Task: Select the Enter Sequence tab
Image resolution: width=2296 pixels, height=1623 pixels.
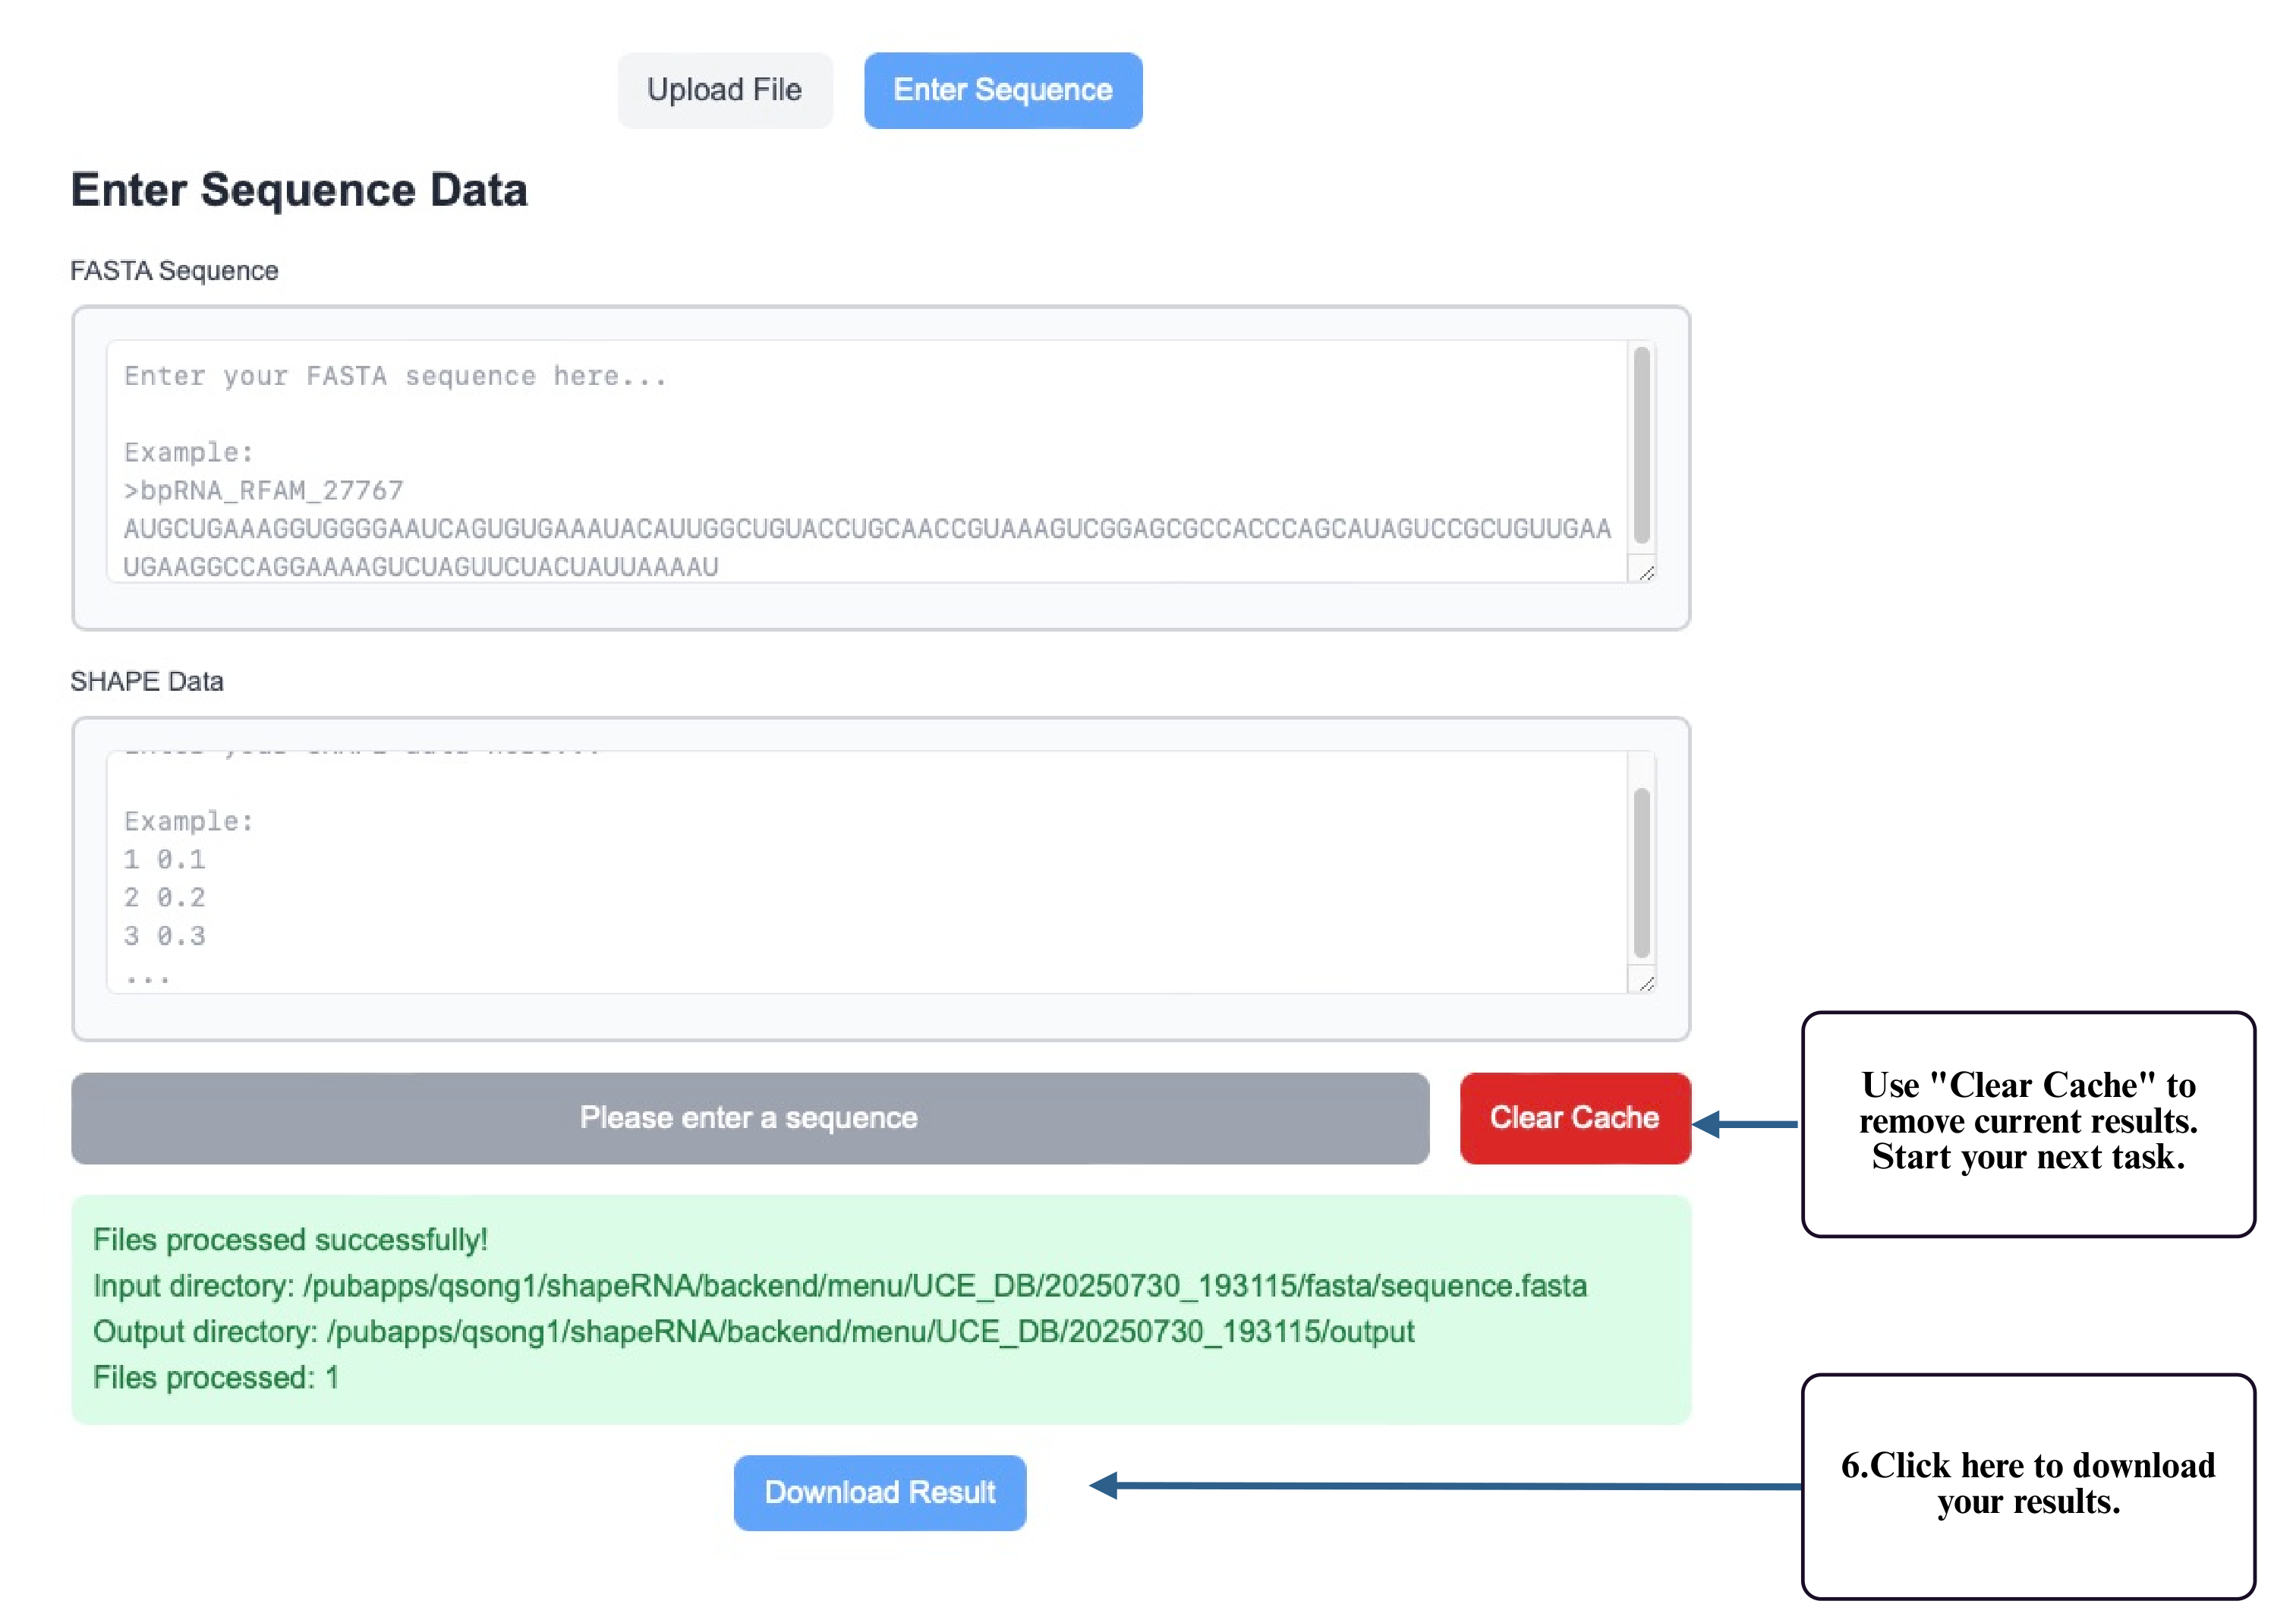Action: [x=1003, y=90]
